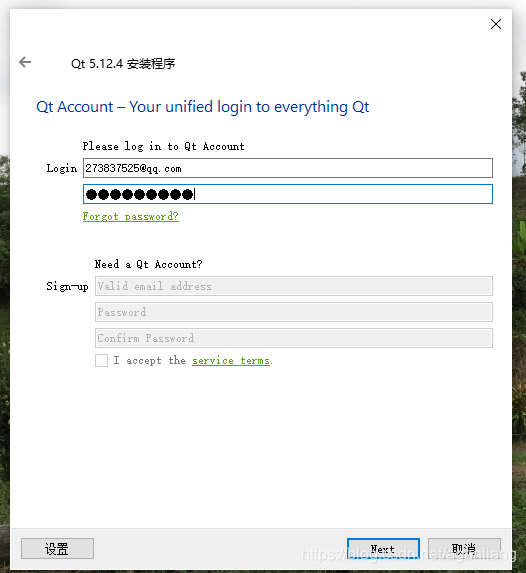Cancel installation with the 取消 button

click(x=464, y=549)
